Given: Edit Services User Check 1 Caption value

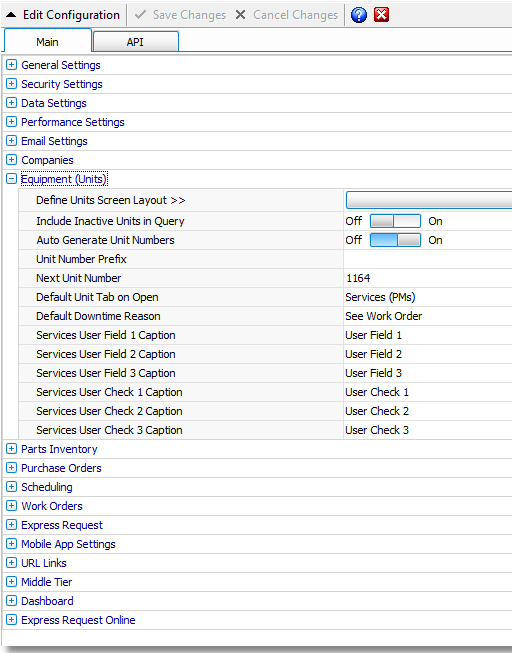Looking at the screenshot, I should point(377,392).
